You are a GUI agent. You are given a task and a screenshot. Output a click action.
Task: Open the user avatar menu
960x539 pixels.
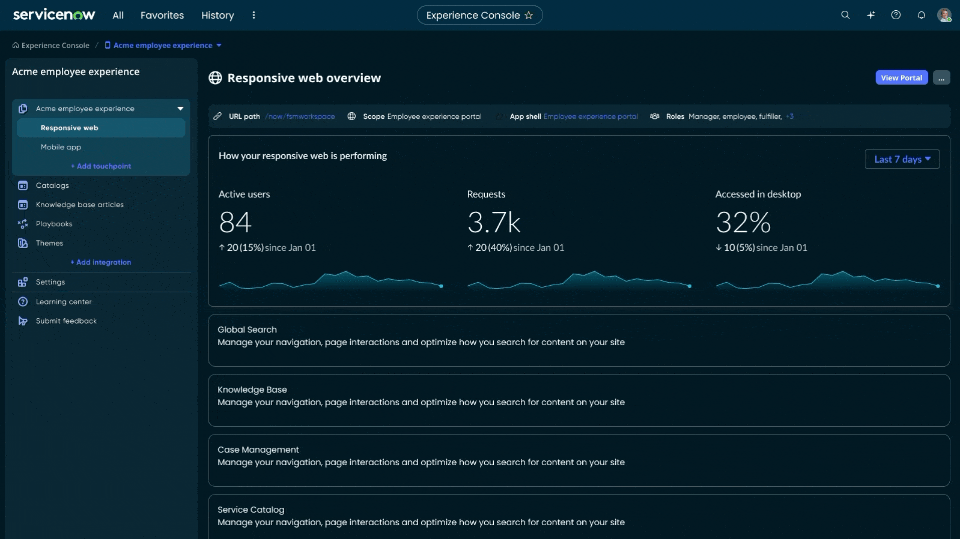[x=944, y=15]
